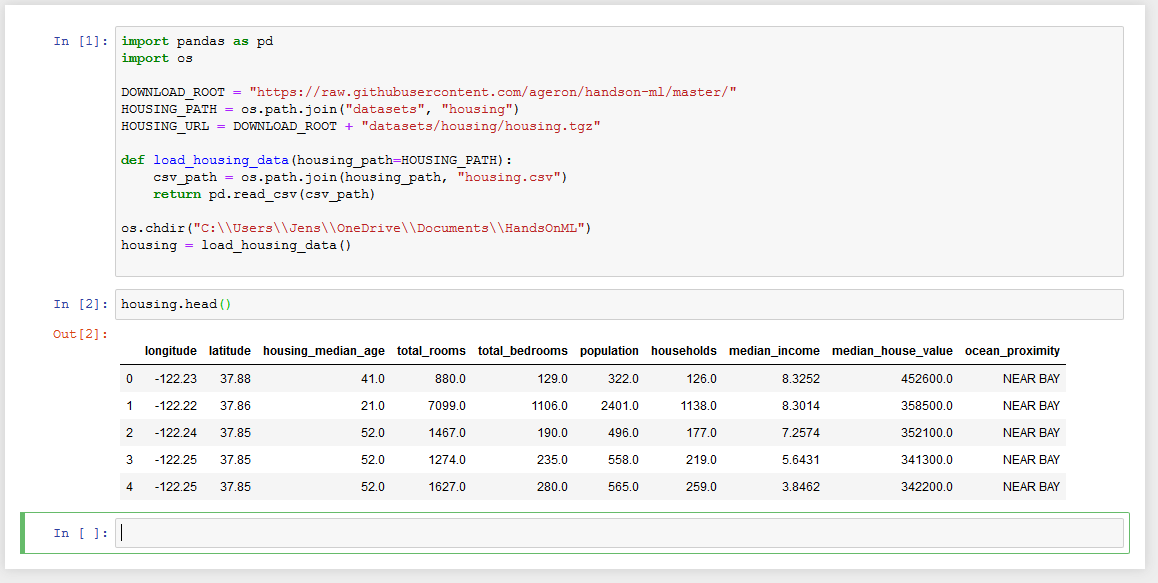Click the ocean_proximity column header
The image size is (1158, 583).
coord(1013,351)
